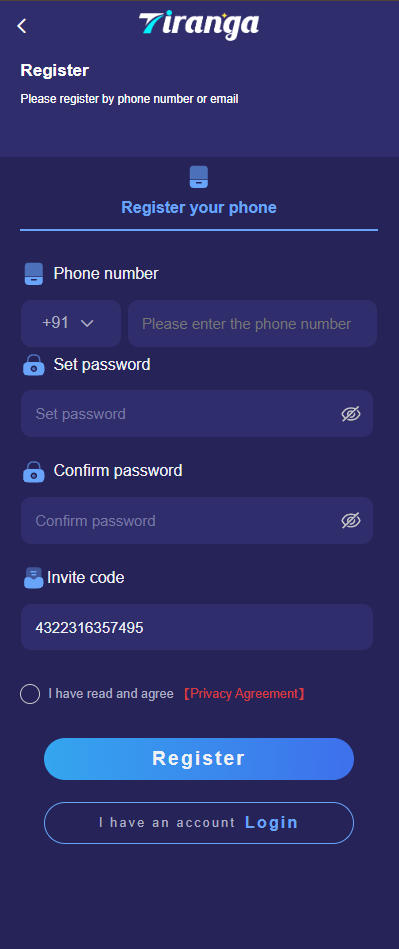399x949 pixels.
Task: Show password in Set password field
Action: point(351,414)
